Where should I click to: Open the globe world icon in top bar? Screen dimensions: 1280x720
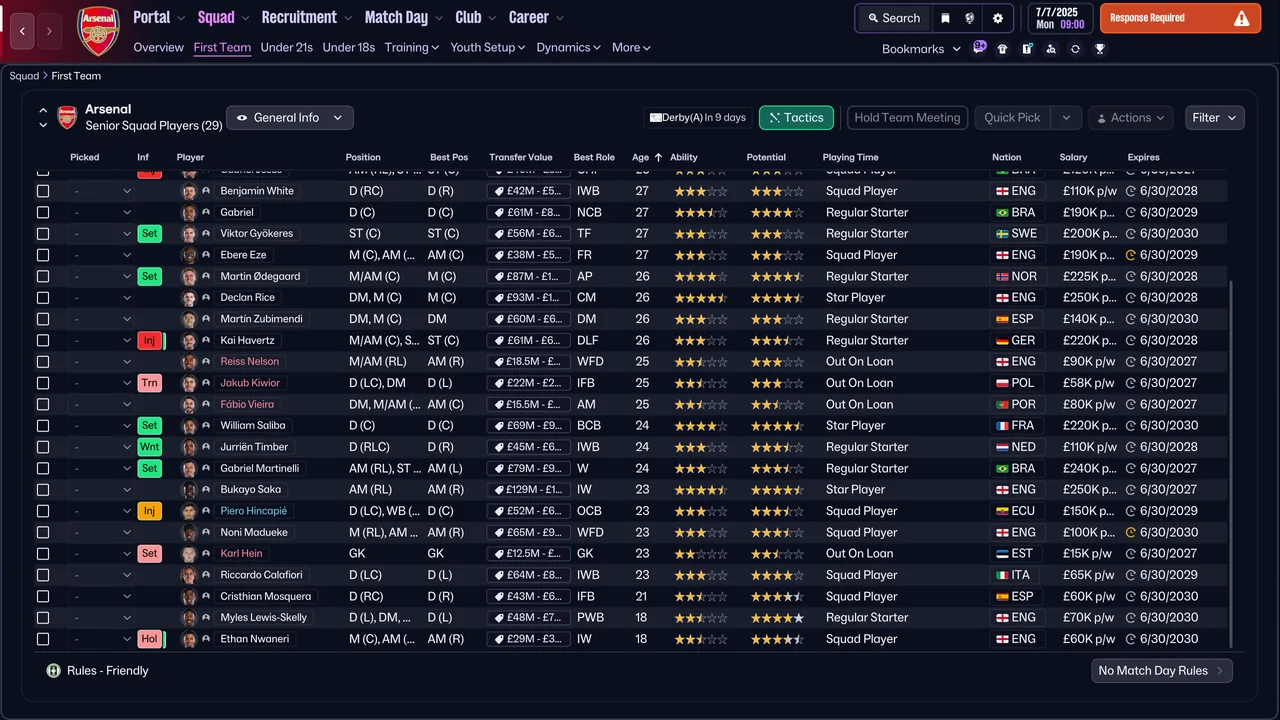(970, 18)
